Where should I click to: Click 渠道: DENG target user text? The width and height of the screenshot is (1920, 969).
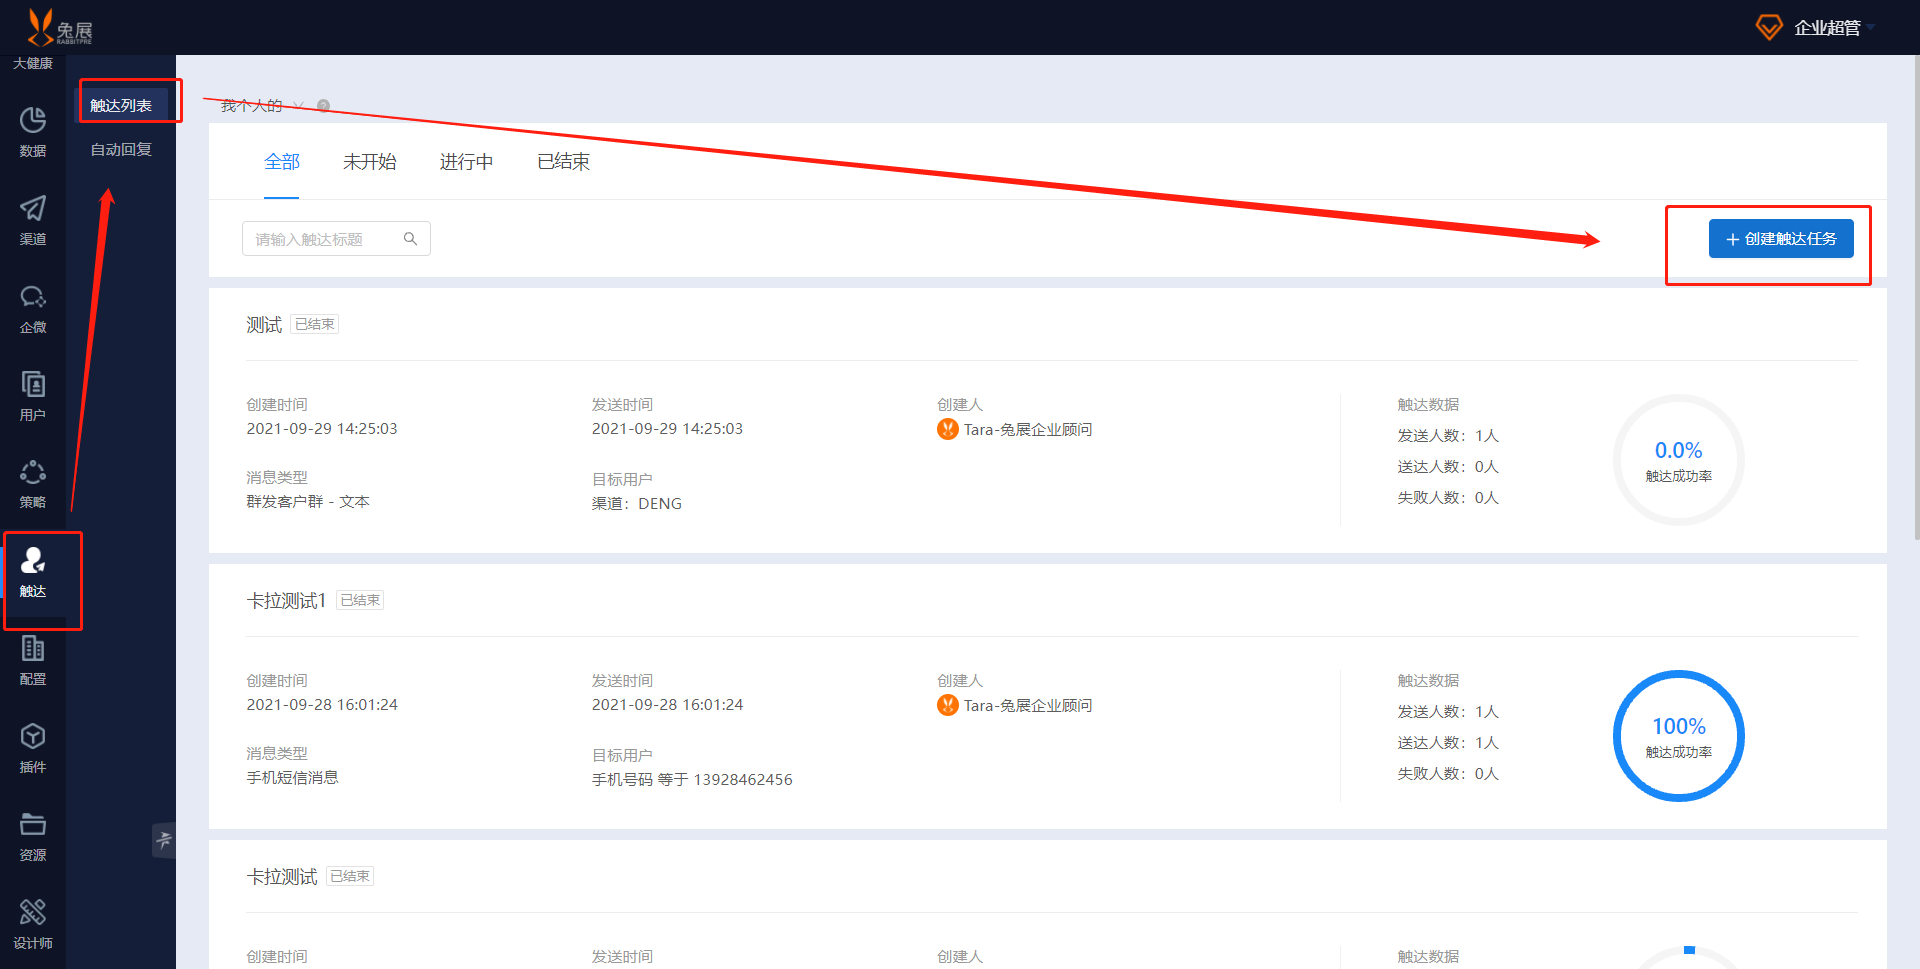637,504
